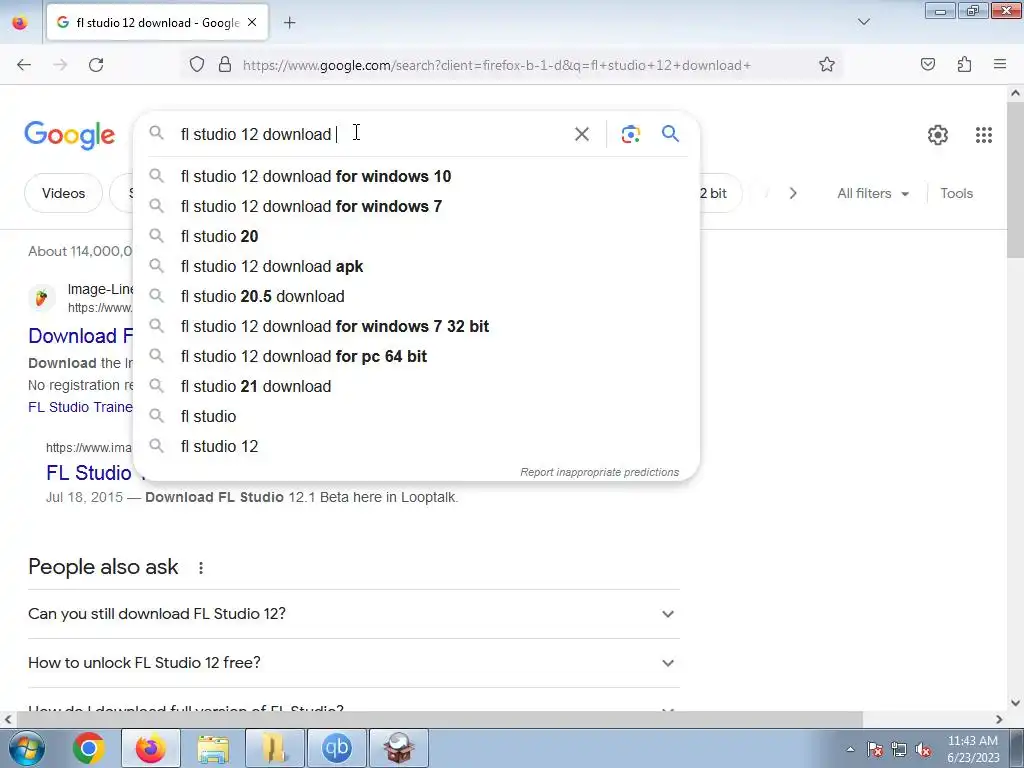Viewport: 1024px width, 768px height.
Task: Open the Firefox hamburger application menu
Action: tap(1000, 65)
